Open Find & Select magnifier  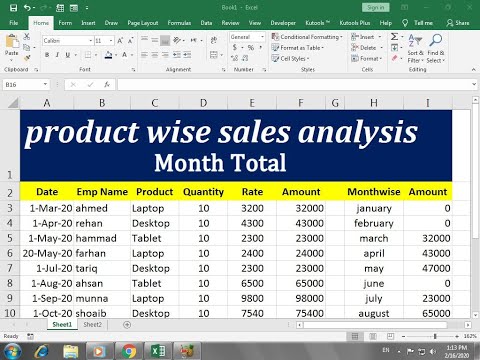[x=436, y=48]
